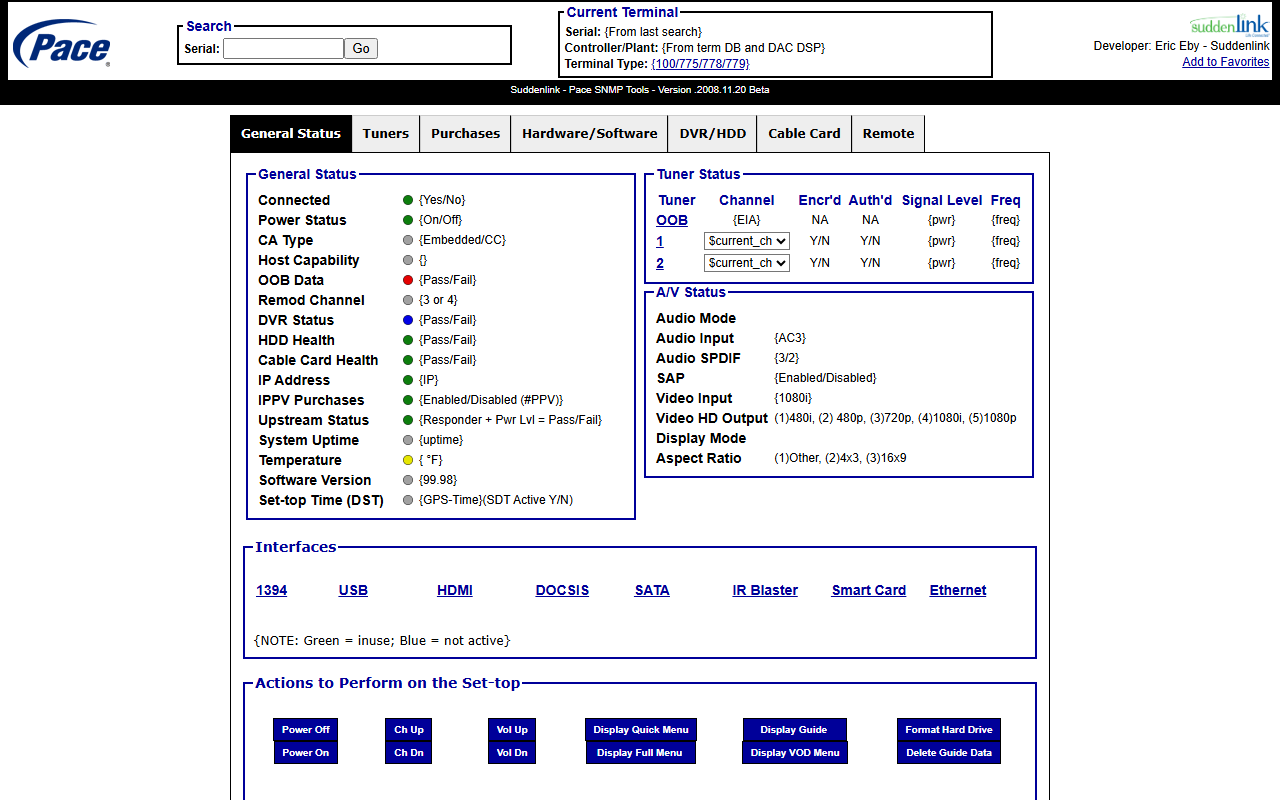The image size is (1280, 800).
Task: Open the 1394 interface link
Action: [x=272, y=590]
